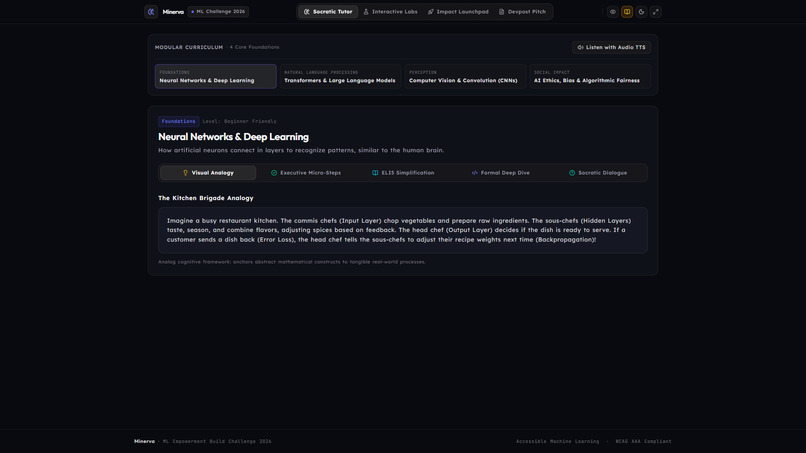Screen dimensions: 806x453
Task: Click the Minerva name in the footer
Action: (x=144, y=441)
